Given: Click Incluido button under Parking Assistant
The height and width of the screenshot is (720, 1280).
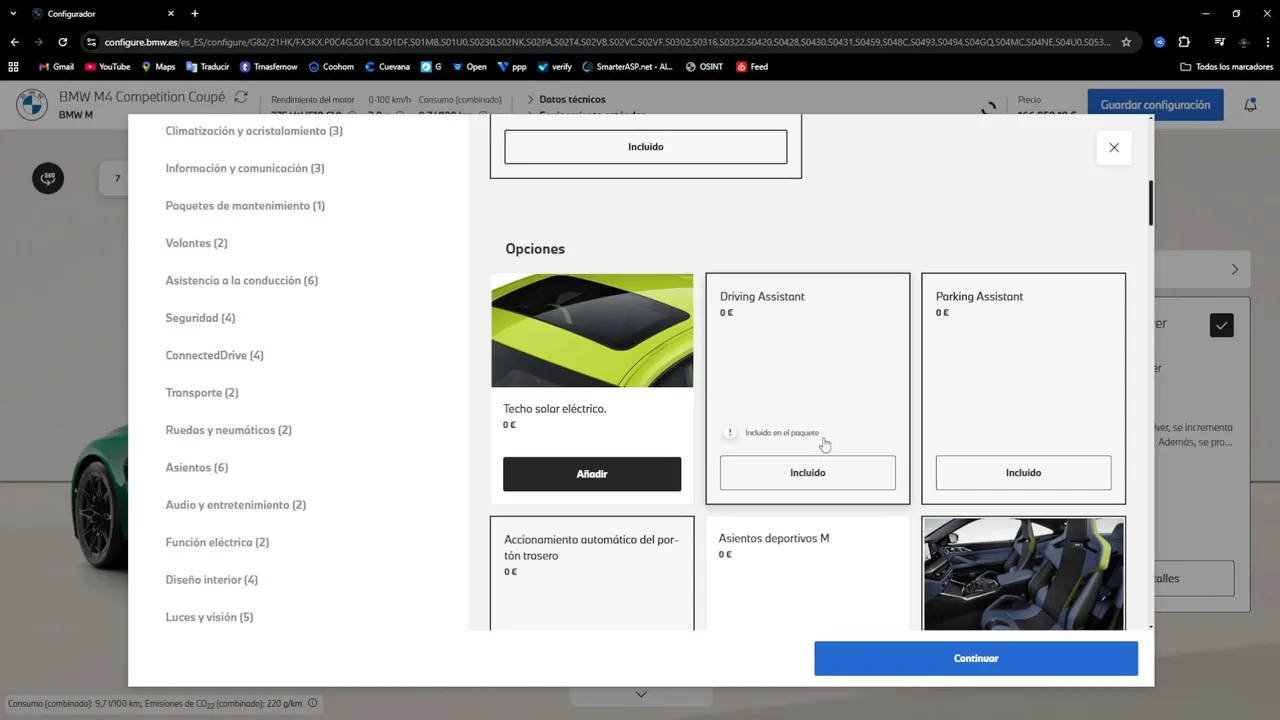Looking at the screenshot, I should (1023, 473).
